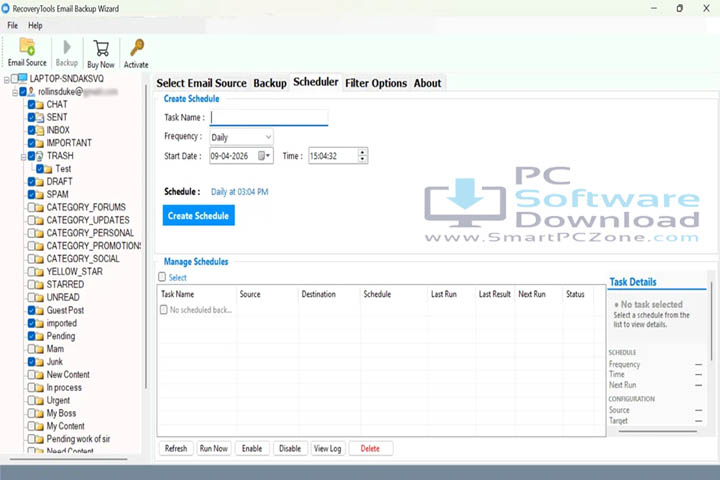Open the Buy Now cart icon
The image size is (720, 480).
pyautogui.click(x=101, y=48)
